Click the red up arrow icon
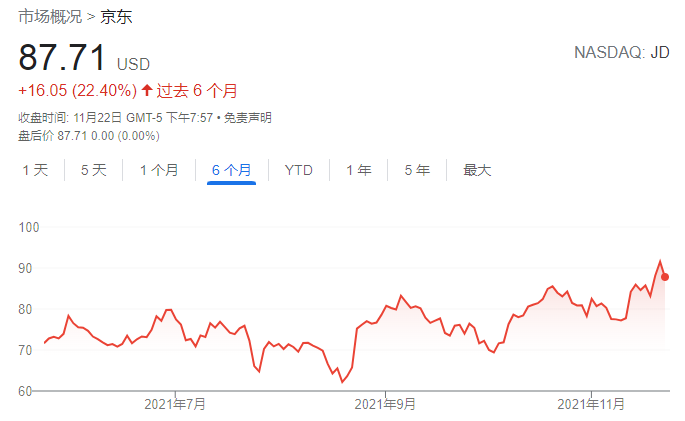The width and height of the screenshot is (685, 421). (147, 90)
